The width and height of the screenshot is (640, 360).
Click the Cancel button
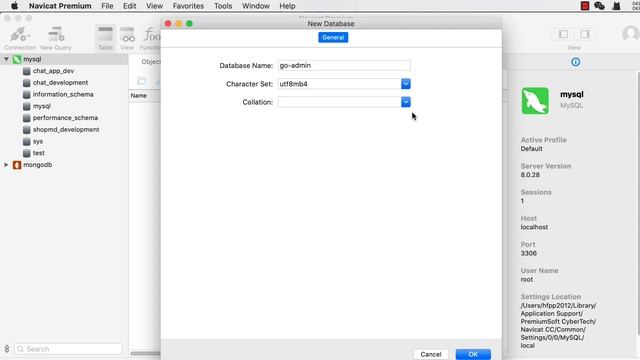coord(431,354)
